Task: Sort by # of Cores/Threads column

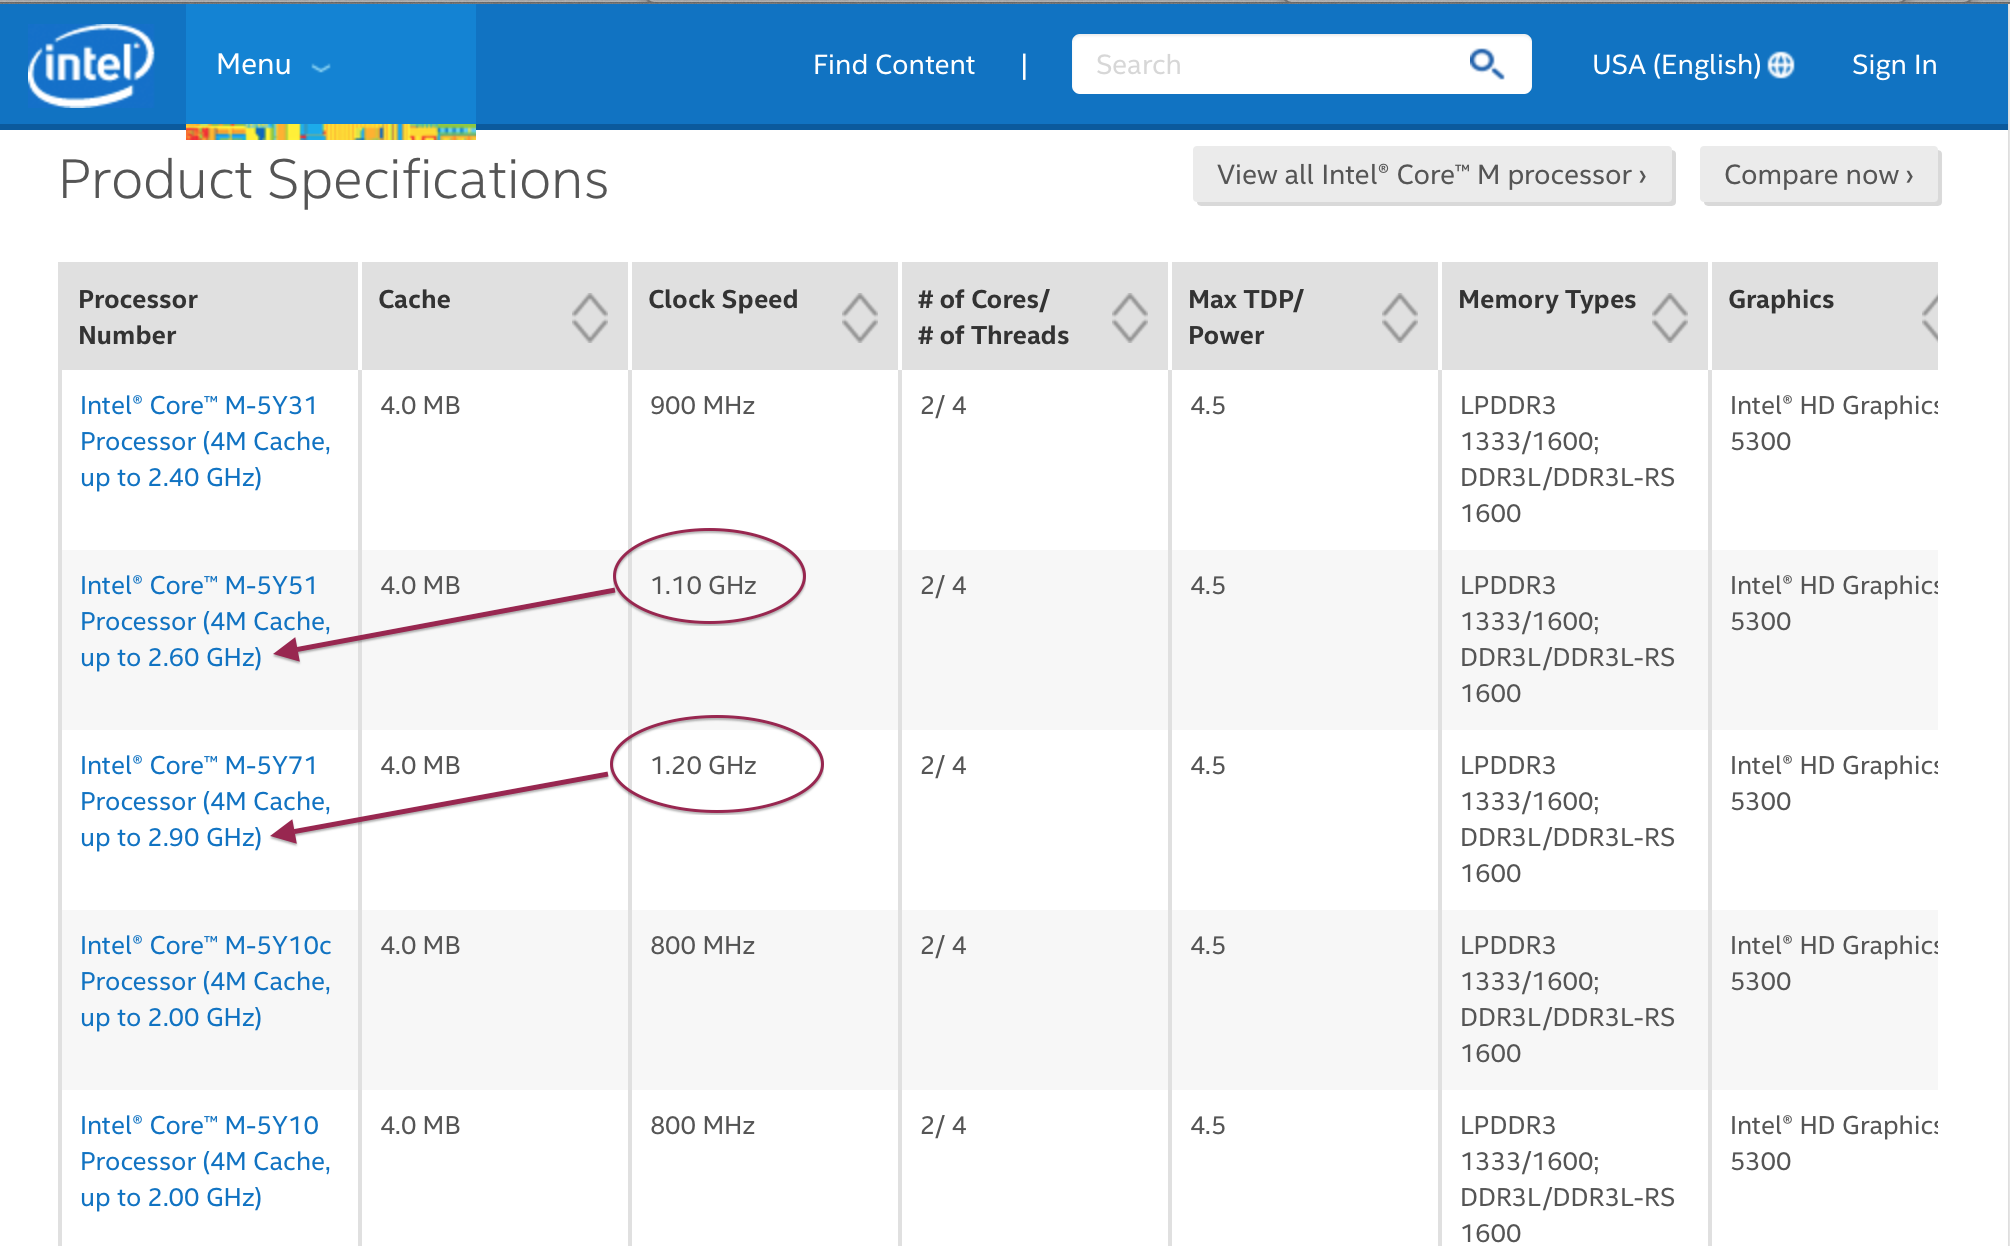Action: coord(1129,317)
